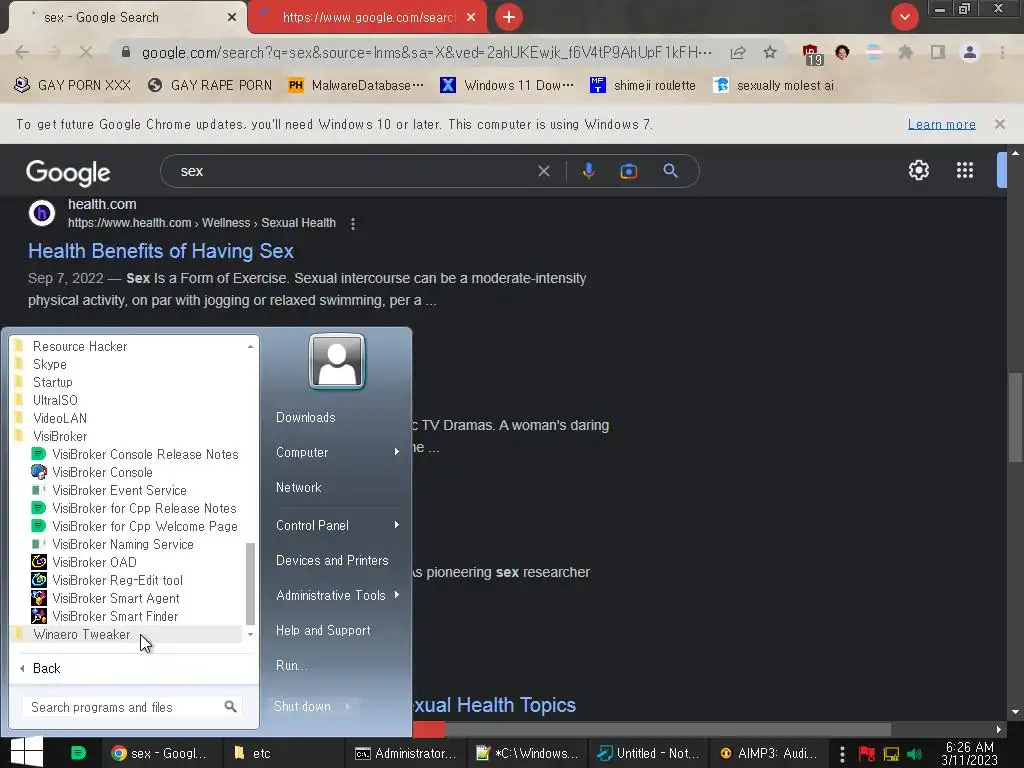Toggle the Chrome side panel icon
1024x768 pixels.
pyautogui.click(x=938, y=52)
